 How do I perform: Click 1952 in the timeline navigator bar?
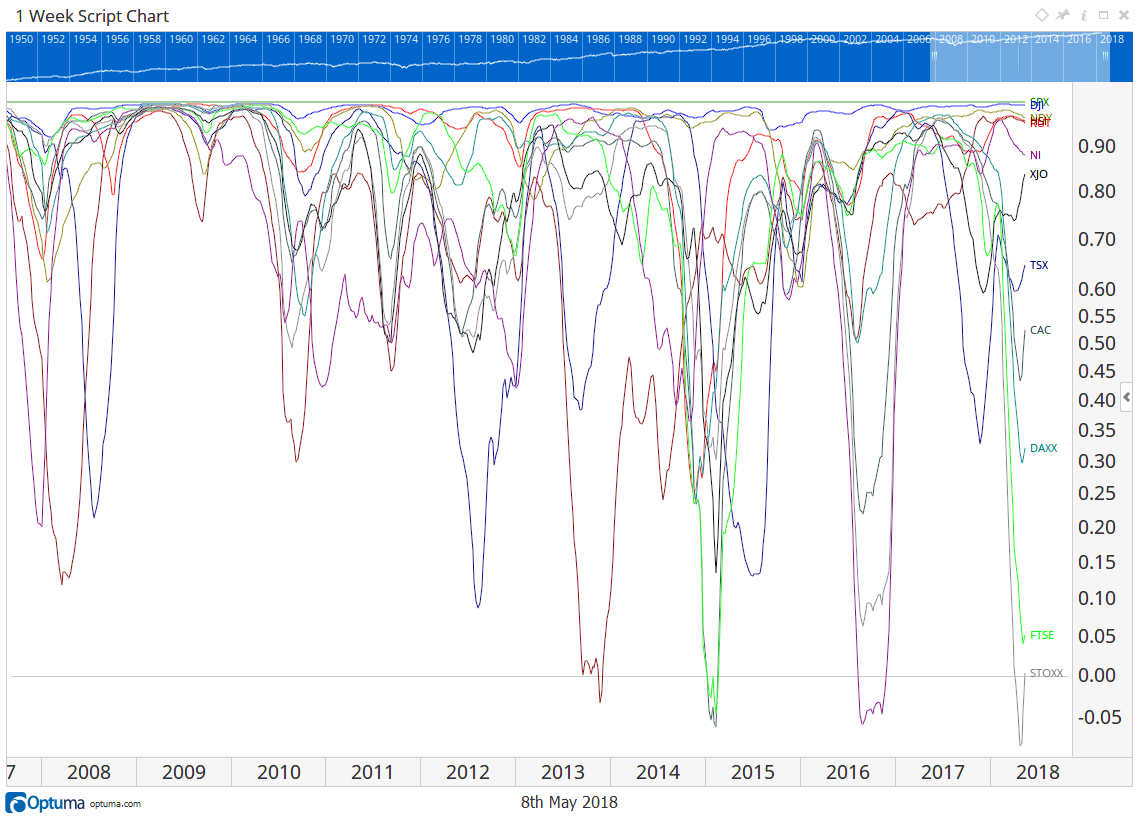pyautogui.click(x=52, y=38)
